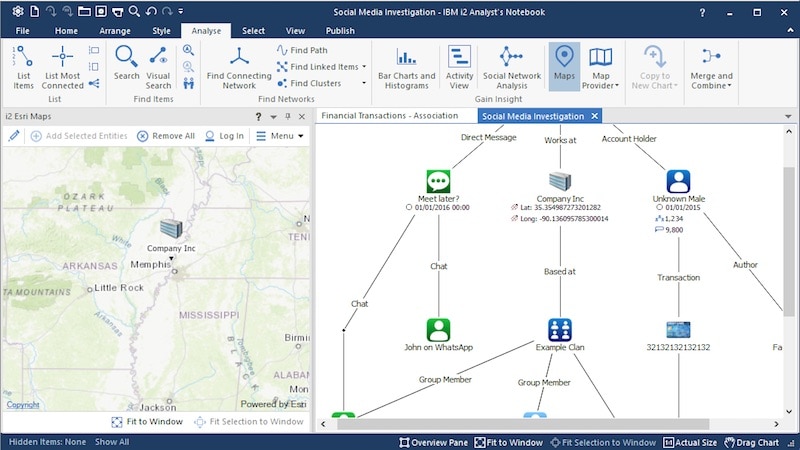
Task: Switch to the Publish ribbon tab
Action: pos(340,31)
